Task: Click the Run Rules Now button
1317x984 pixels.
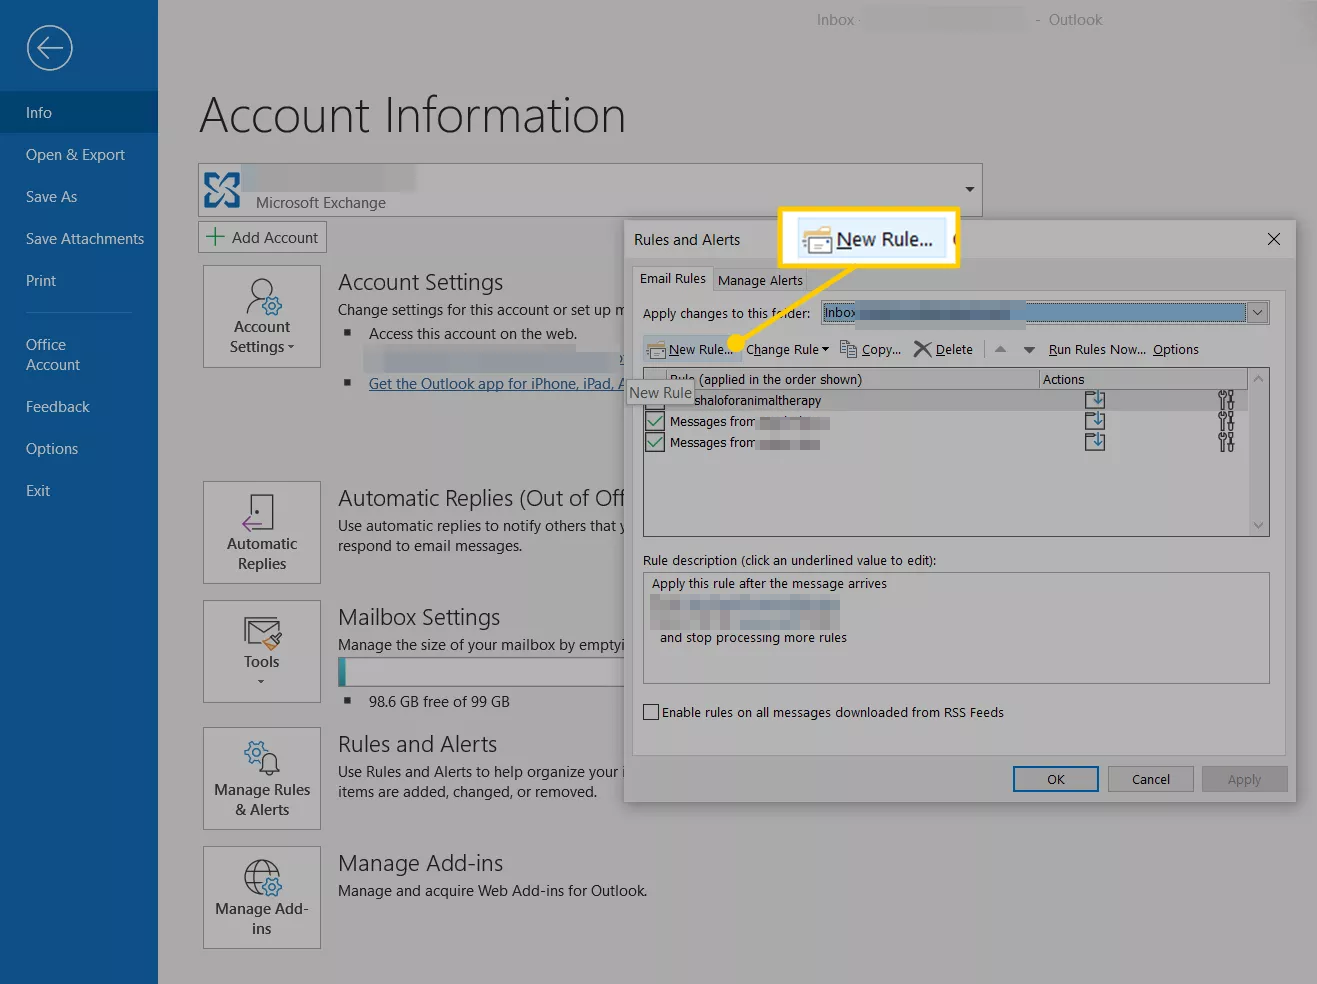Action: pyautogui.click(x=1096, y=349)
